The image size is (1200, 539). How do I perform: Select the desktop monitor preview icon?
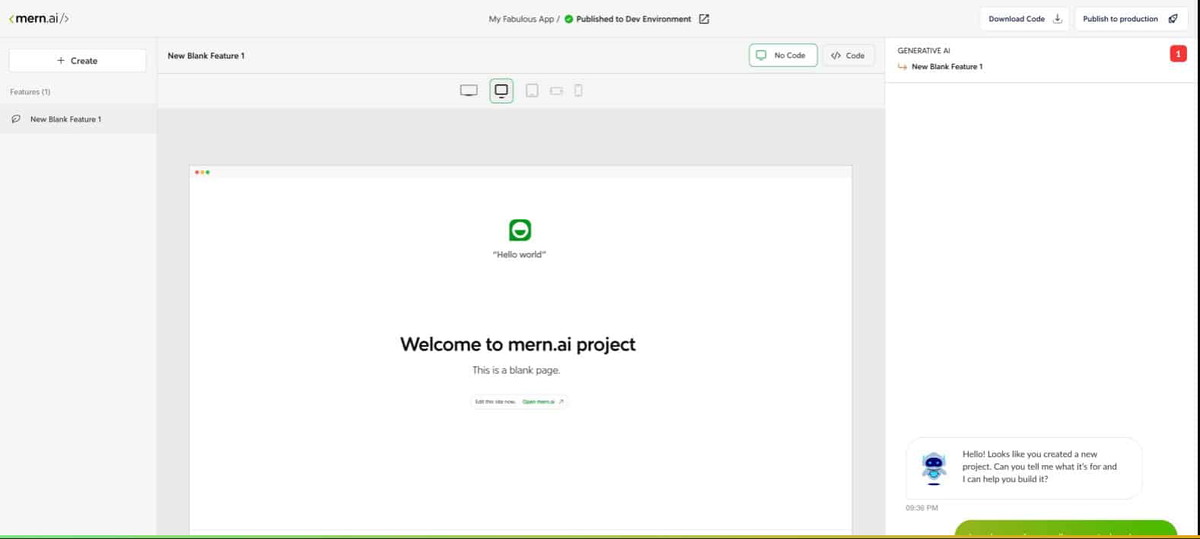pos(502,91)
